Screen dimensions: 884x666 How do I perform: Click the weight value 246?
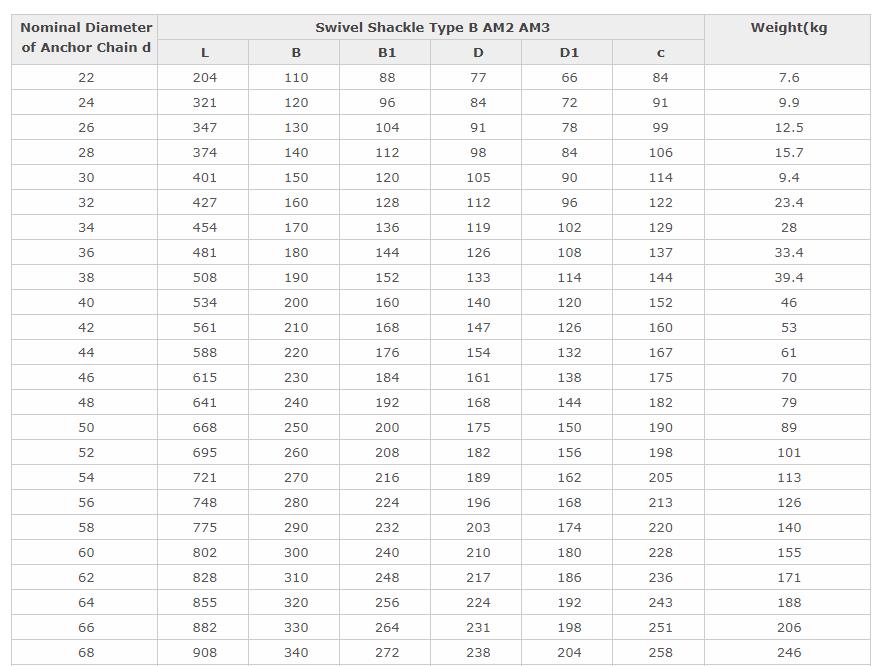click(x=788, y=652)
